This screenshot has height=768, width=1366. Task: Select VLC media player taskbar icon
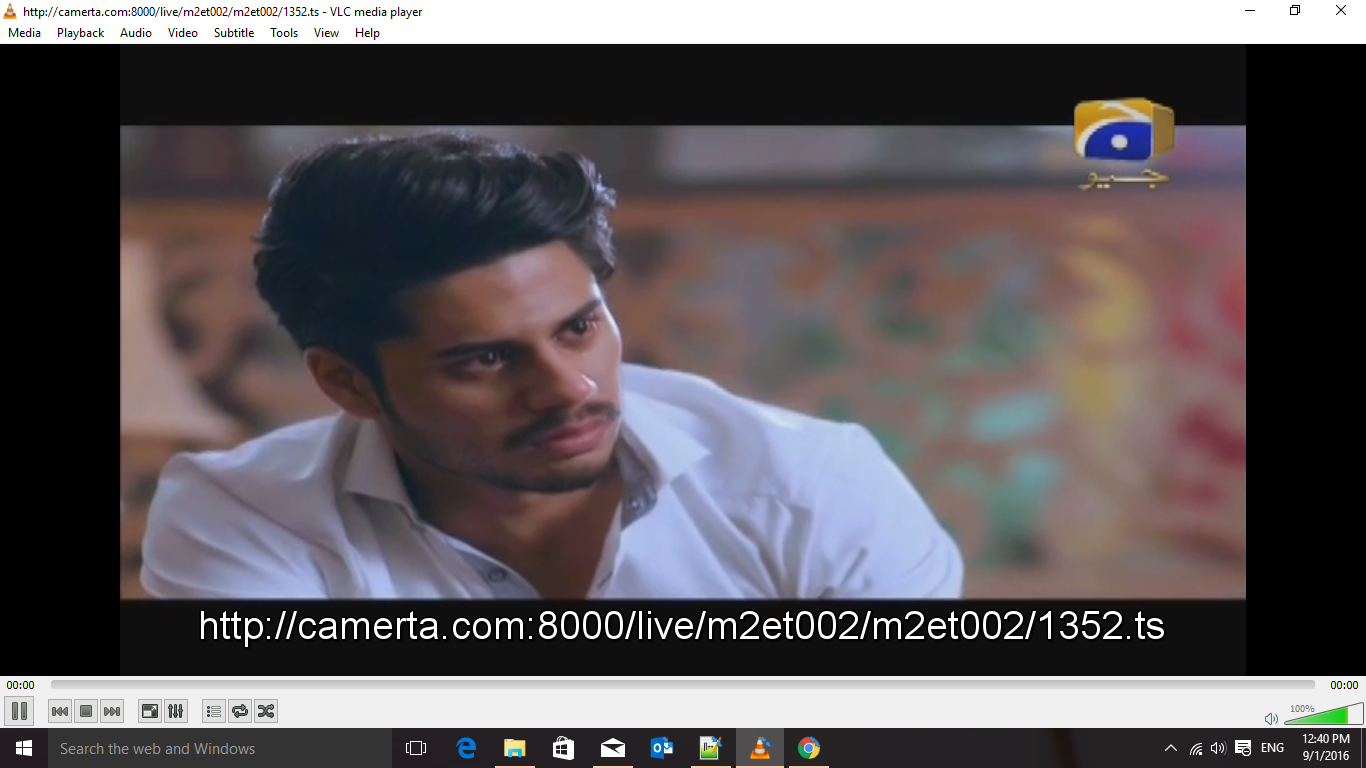(x=760, y=748)
